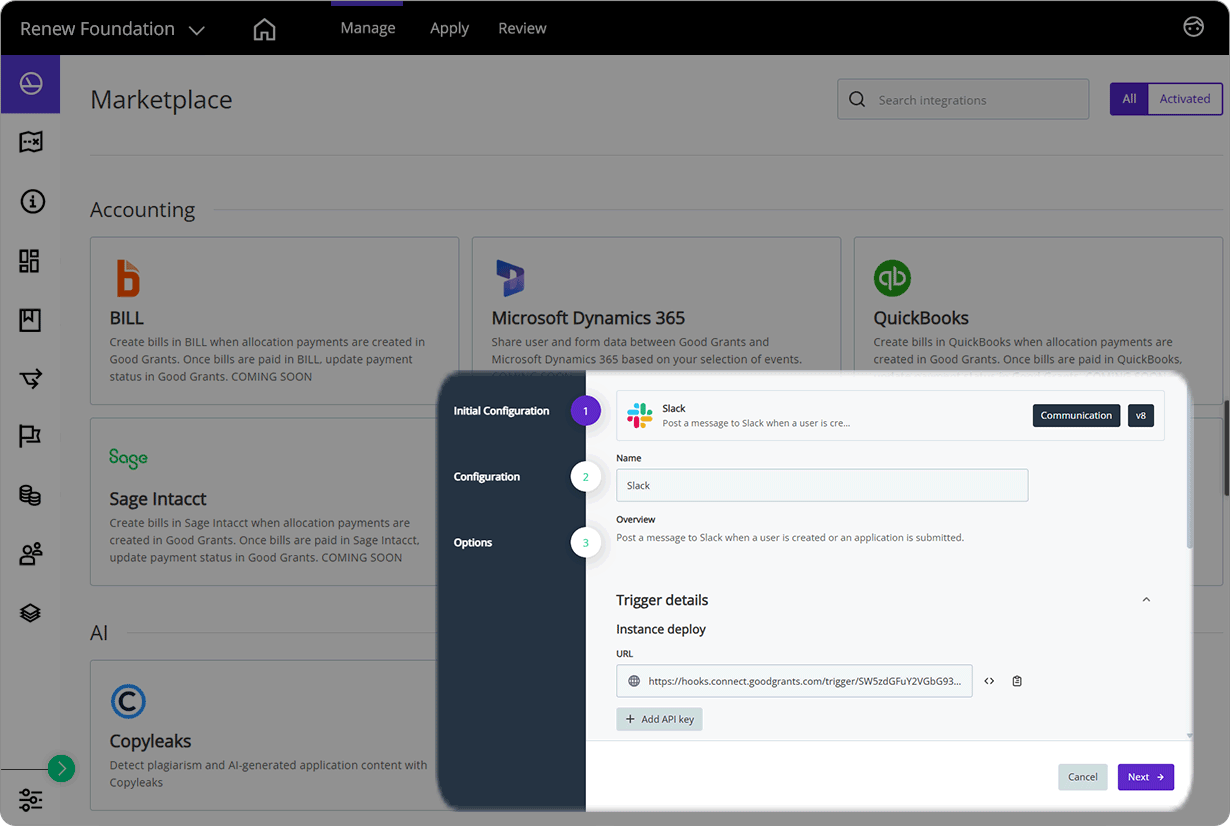The height and width of the screenshot is (828, 1230).
Task: Switch to the Manage tab
Action: tap(367, 28)
